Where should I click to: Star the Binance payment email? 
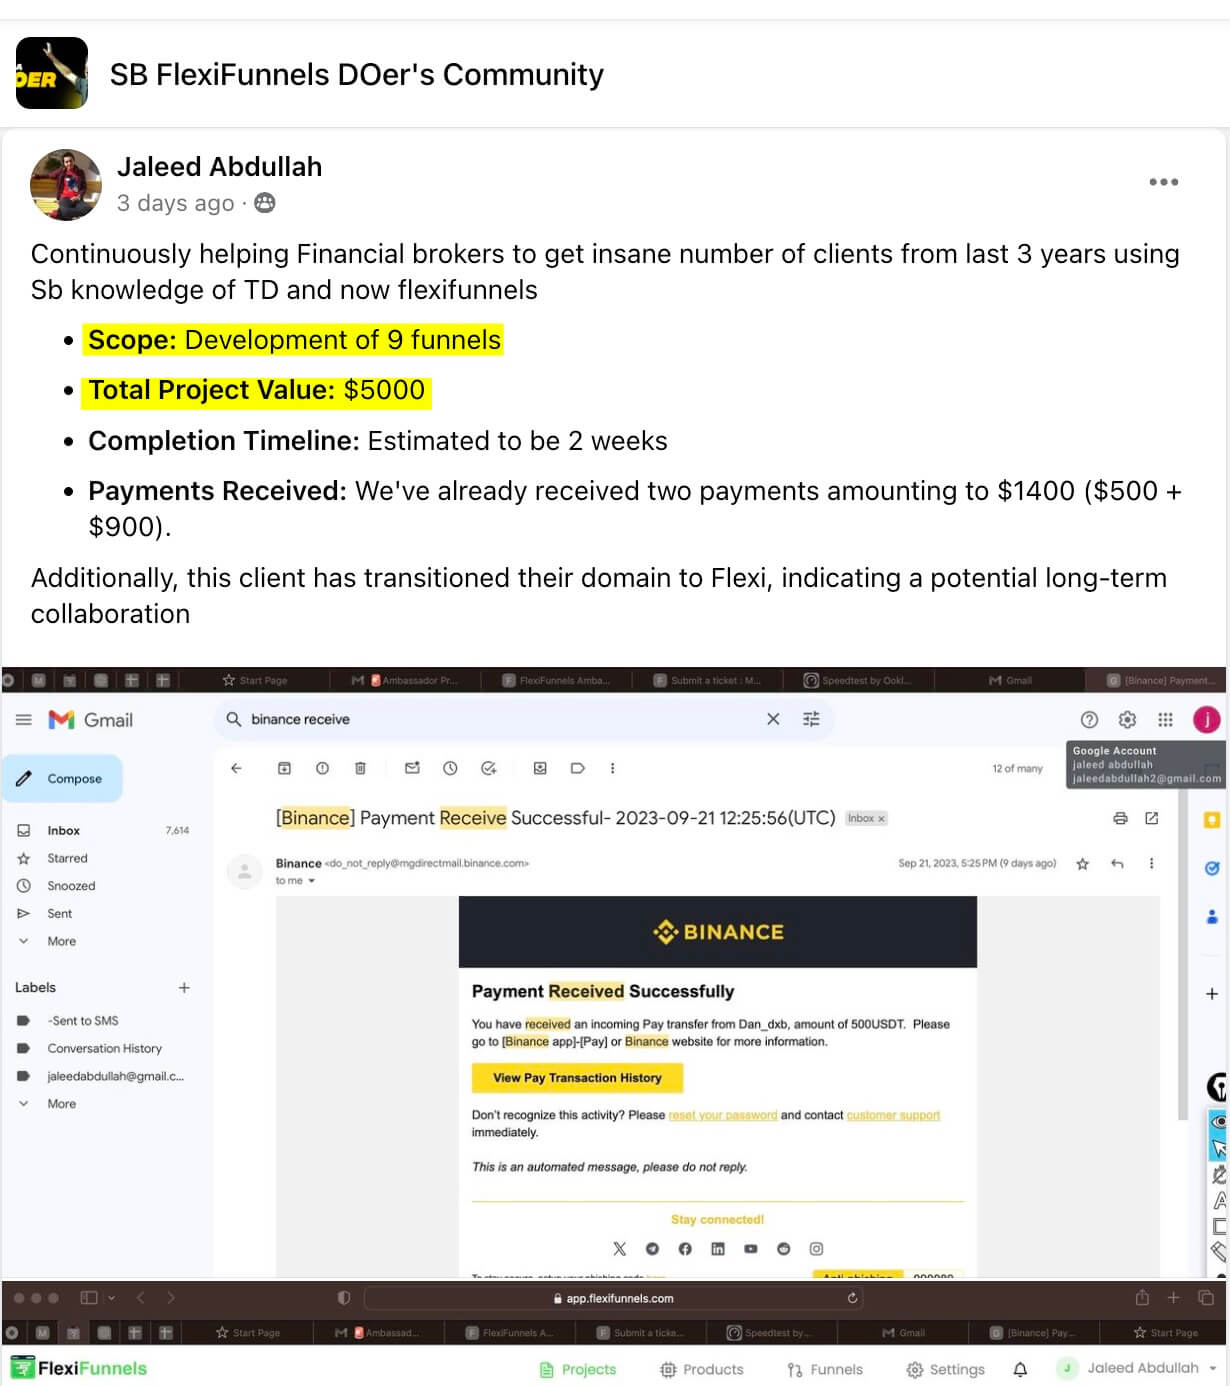coord(1082,863)
